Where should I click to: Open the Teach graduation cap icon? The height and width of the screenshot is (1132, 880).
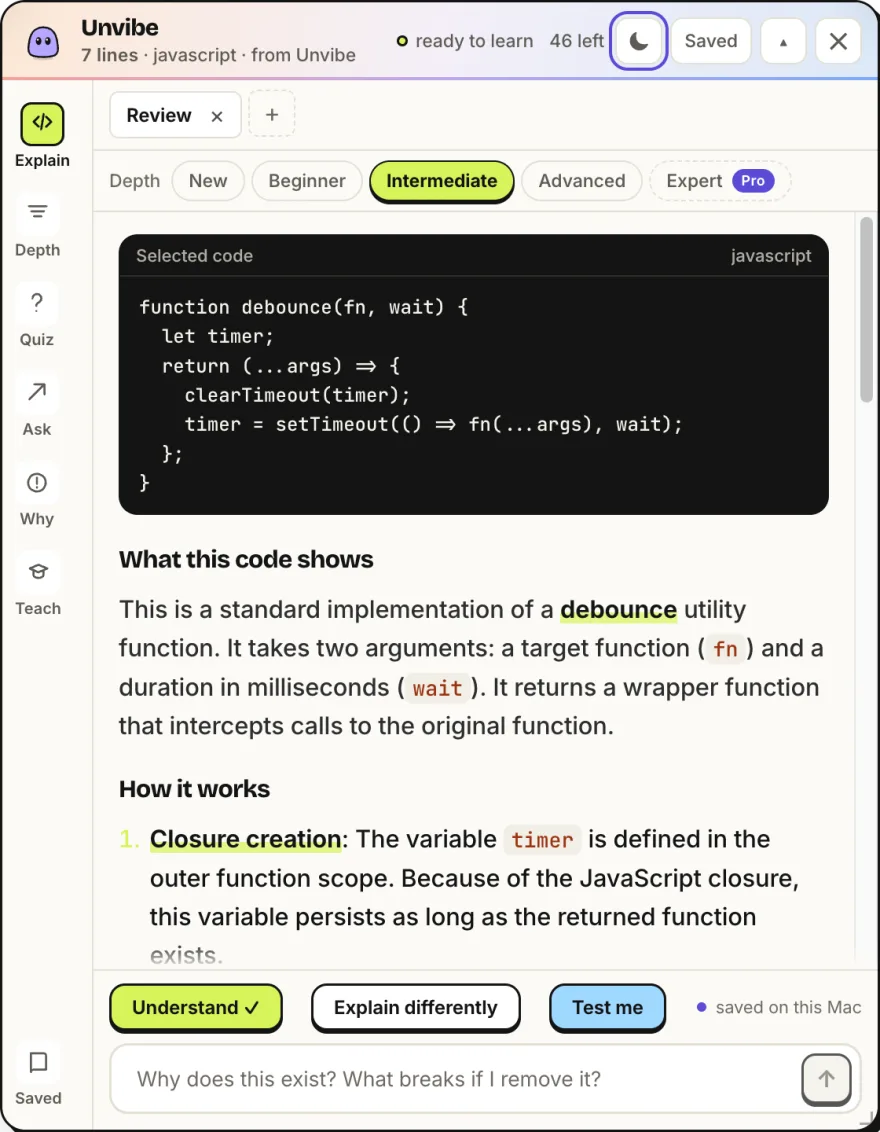[38, 572]
